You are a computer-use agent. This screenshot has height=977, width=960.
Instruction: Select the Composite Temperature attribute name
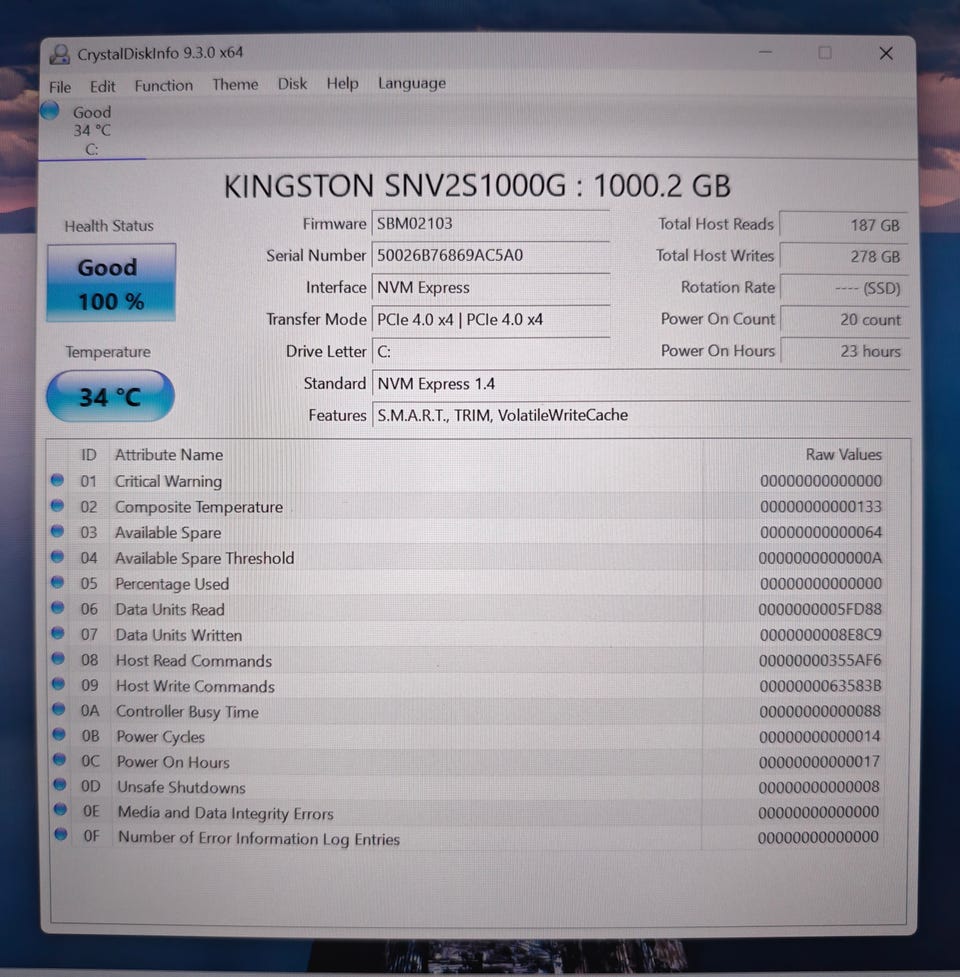199,507
